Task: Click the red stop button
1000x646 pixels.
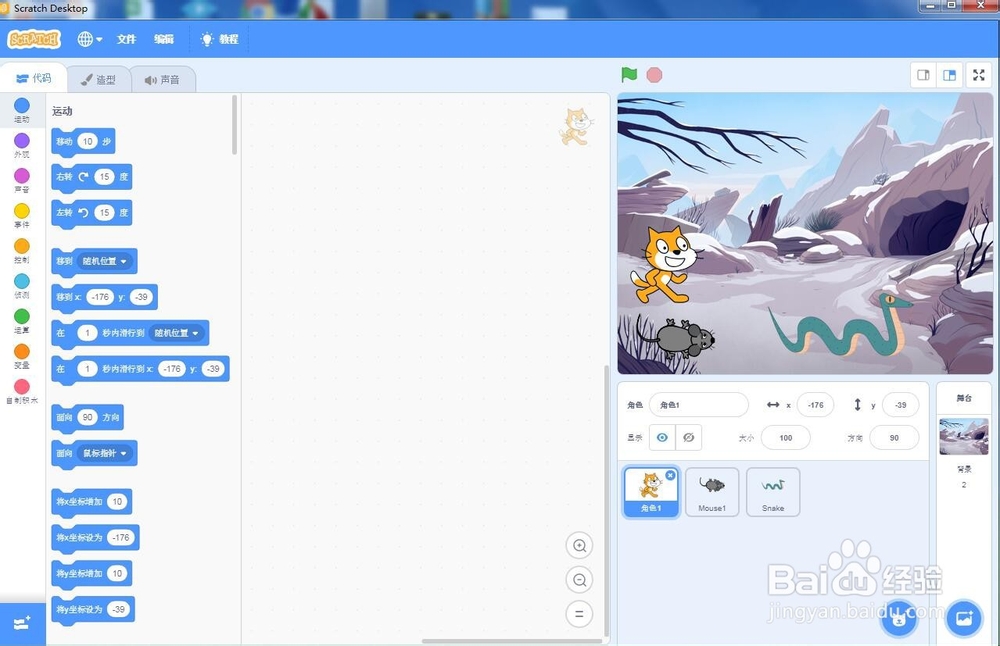Action: tap(654, 75)
